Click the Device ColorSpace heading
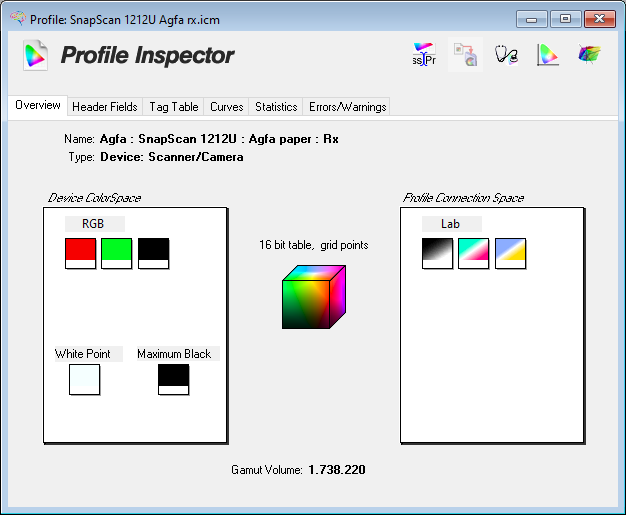 pos(94,198)
